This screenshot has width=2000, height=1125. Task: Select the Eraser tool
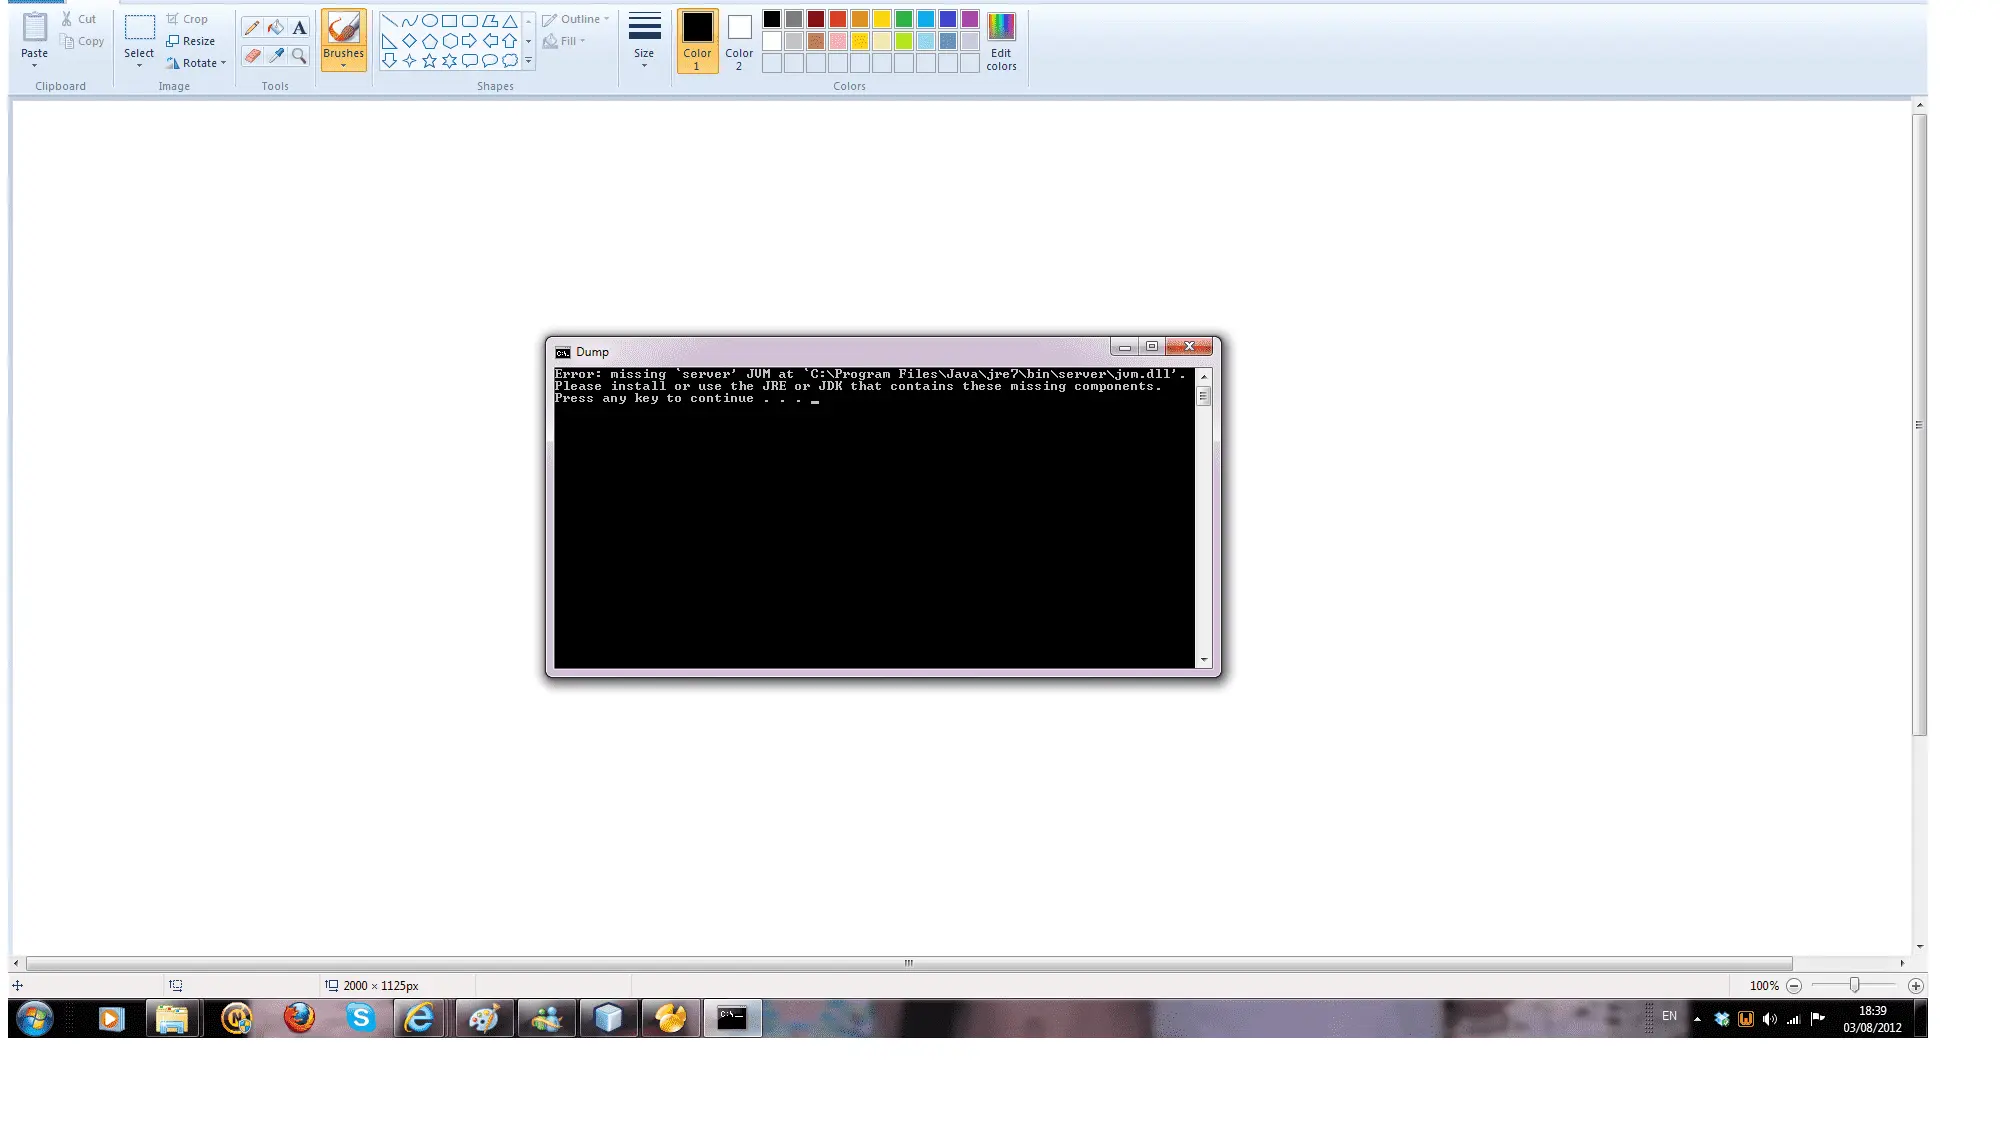tap(252, 56)
